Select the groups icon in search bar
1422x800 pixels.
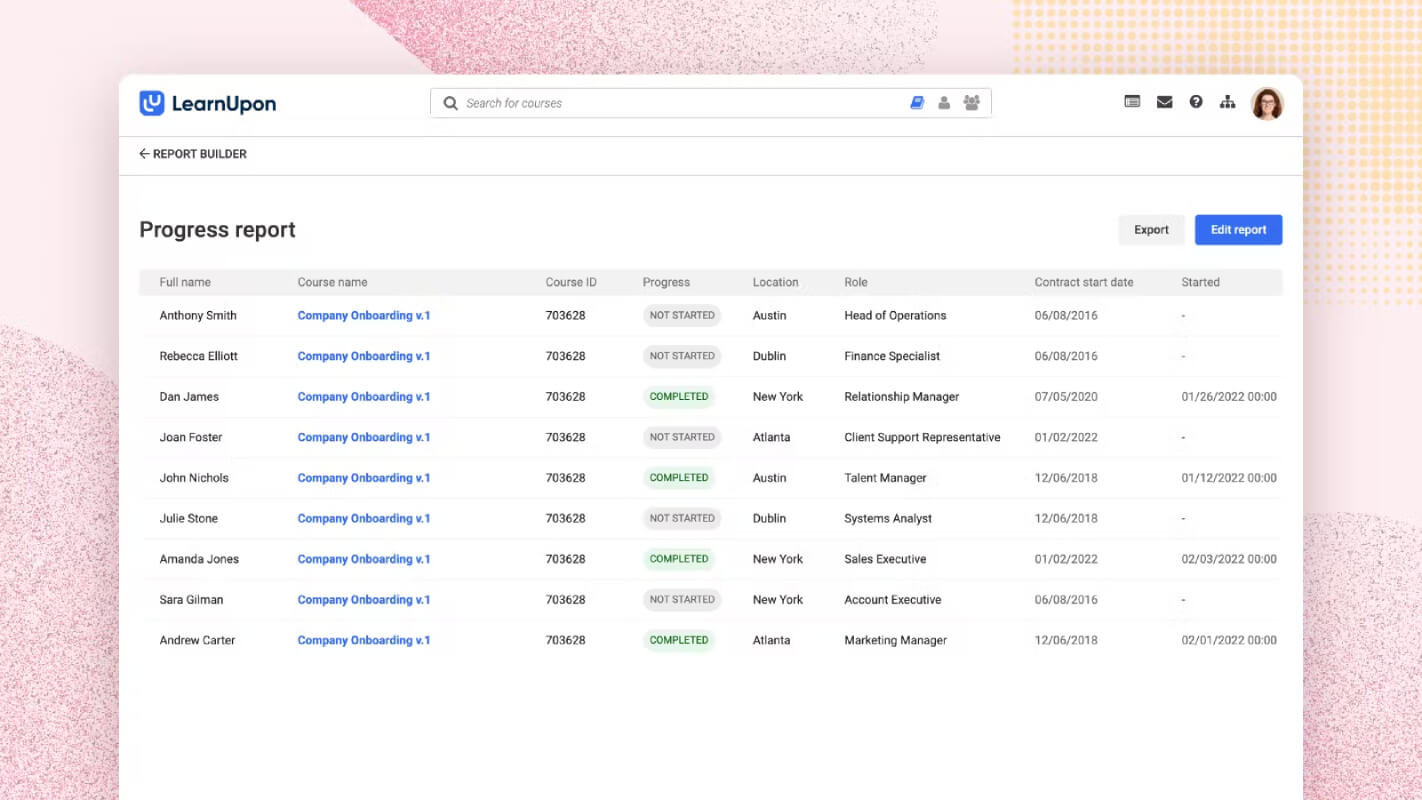click(x=971, y=103)
